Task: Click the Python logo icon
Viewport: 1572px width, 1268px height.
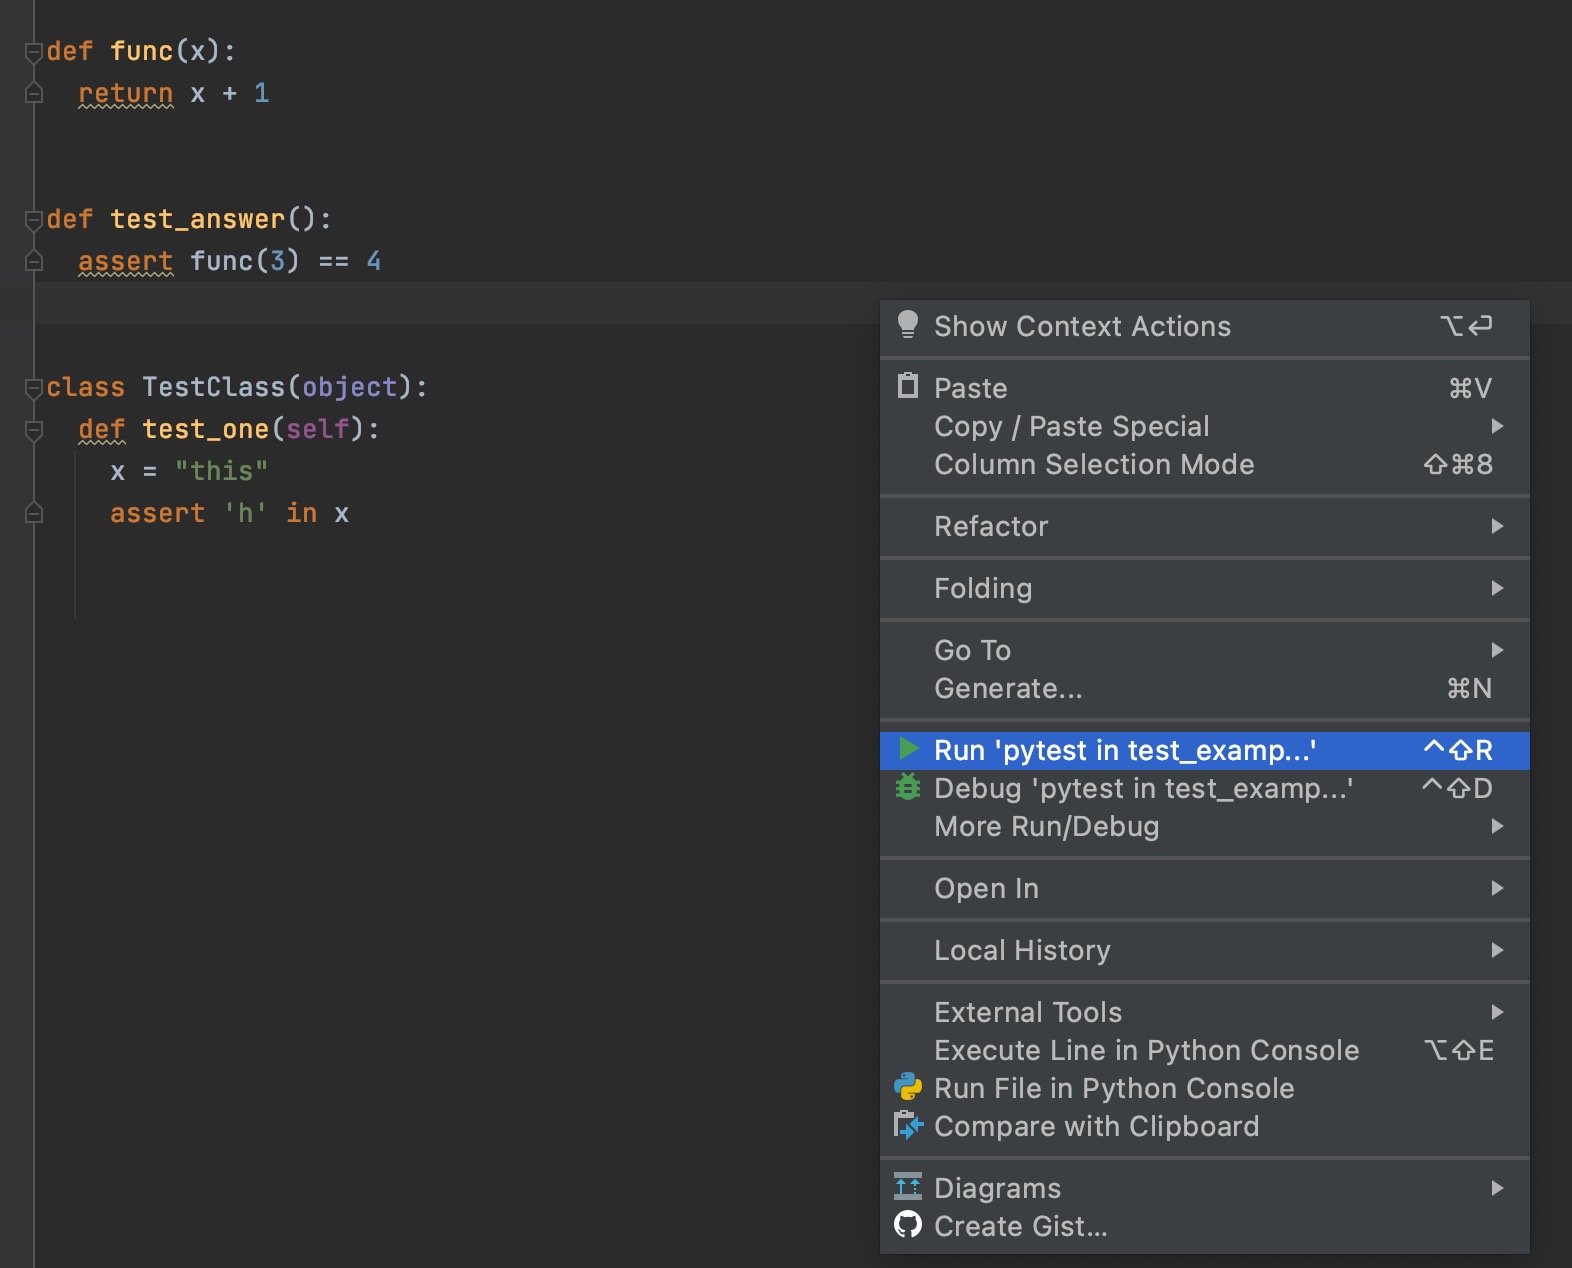Action: point(908,1087)
